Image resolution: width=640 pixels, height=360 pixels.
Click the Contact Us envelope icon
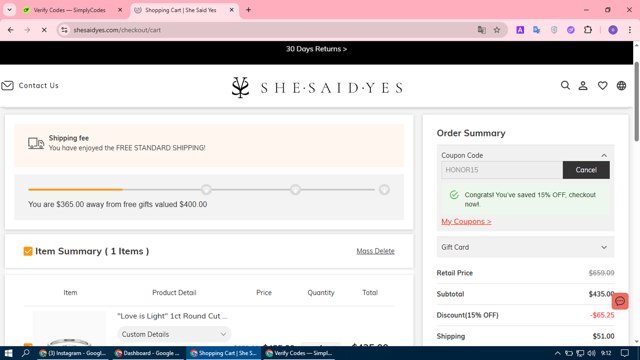[7, 85]
